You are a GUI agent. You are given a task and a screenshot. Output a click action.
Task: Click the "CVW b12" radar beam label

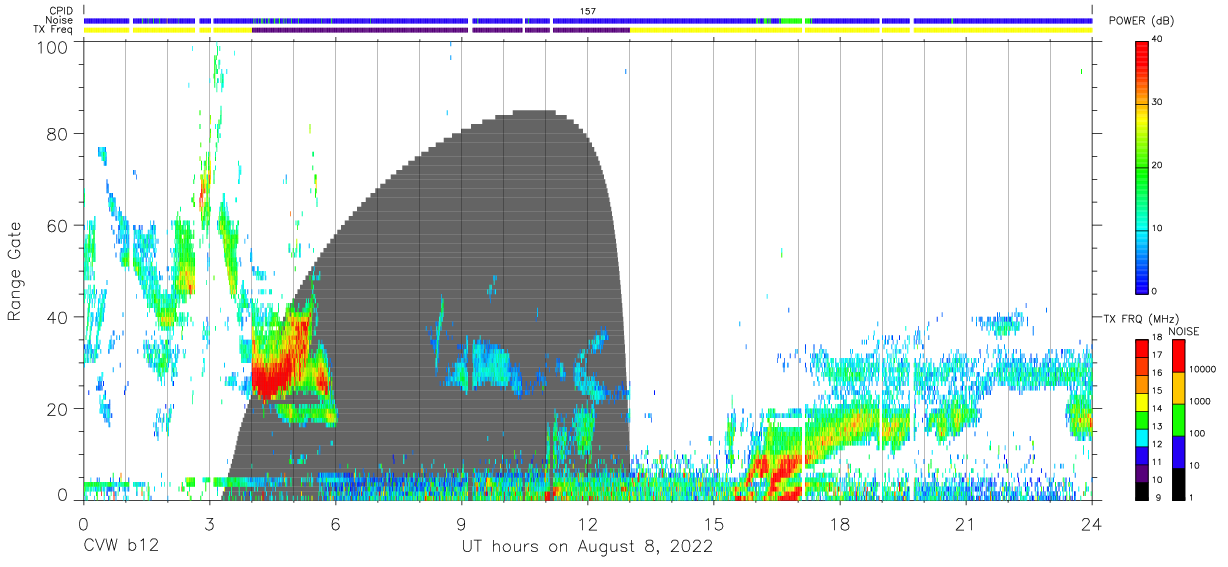click(120, 547)
